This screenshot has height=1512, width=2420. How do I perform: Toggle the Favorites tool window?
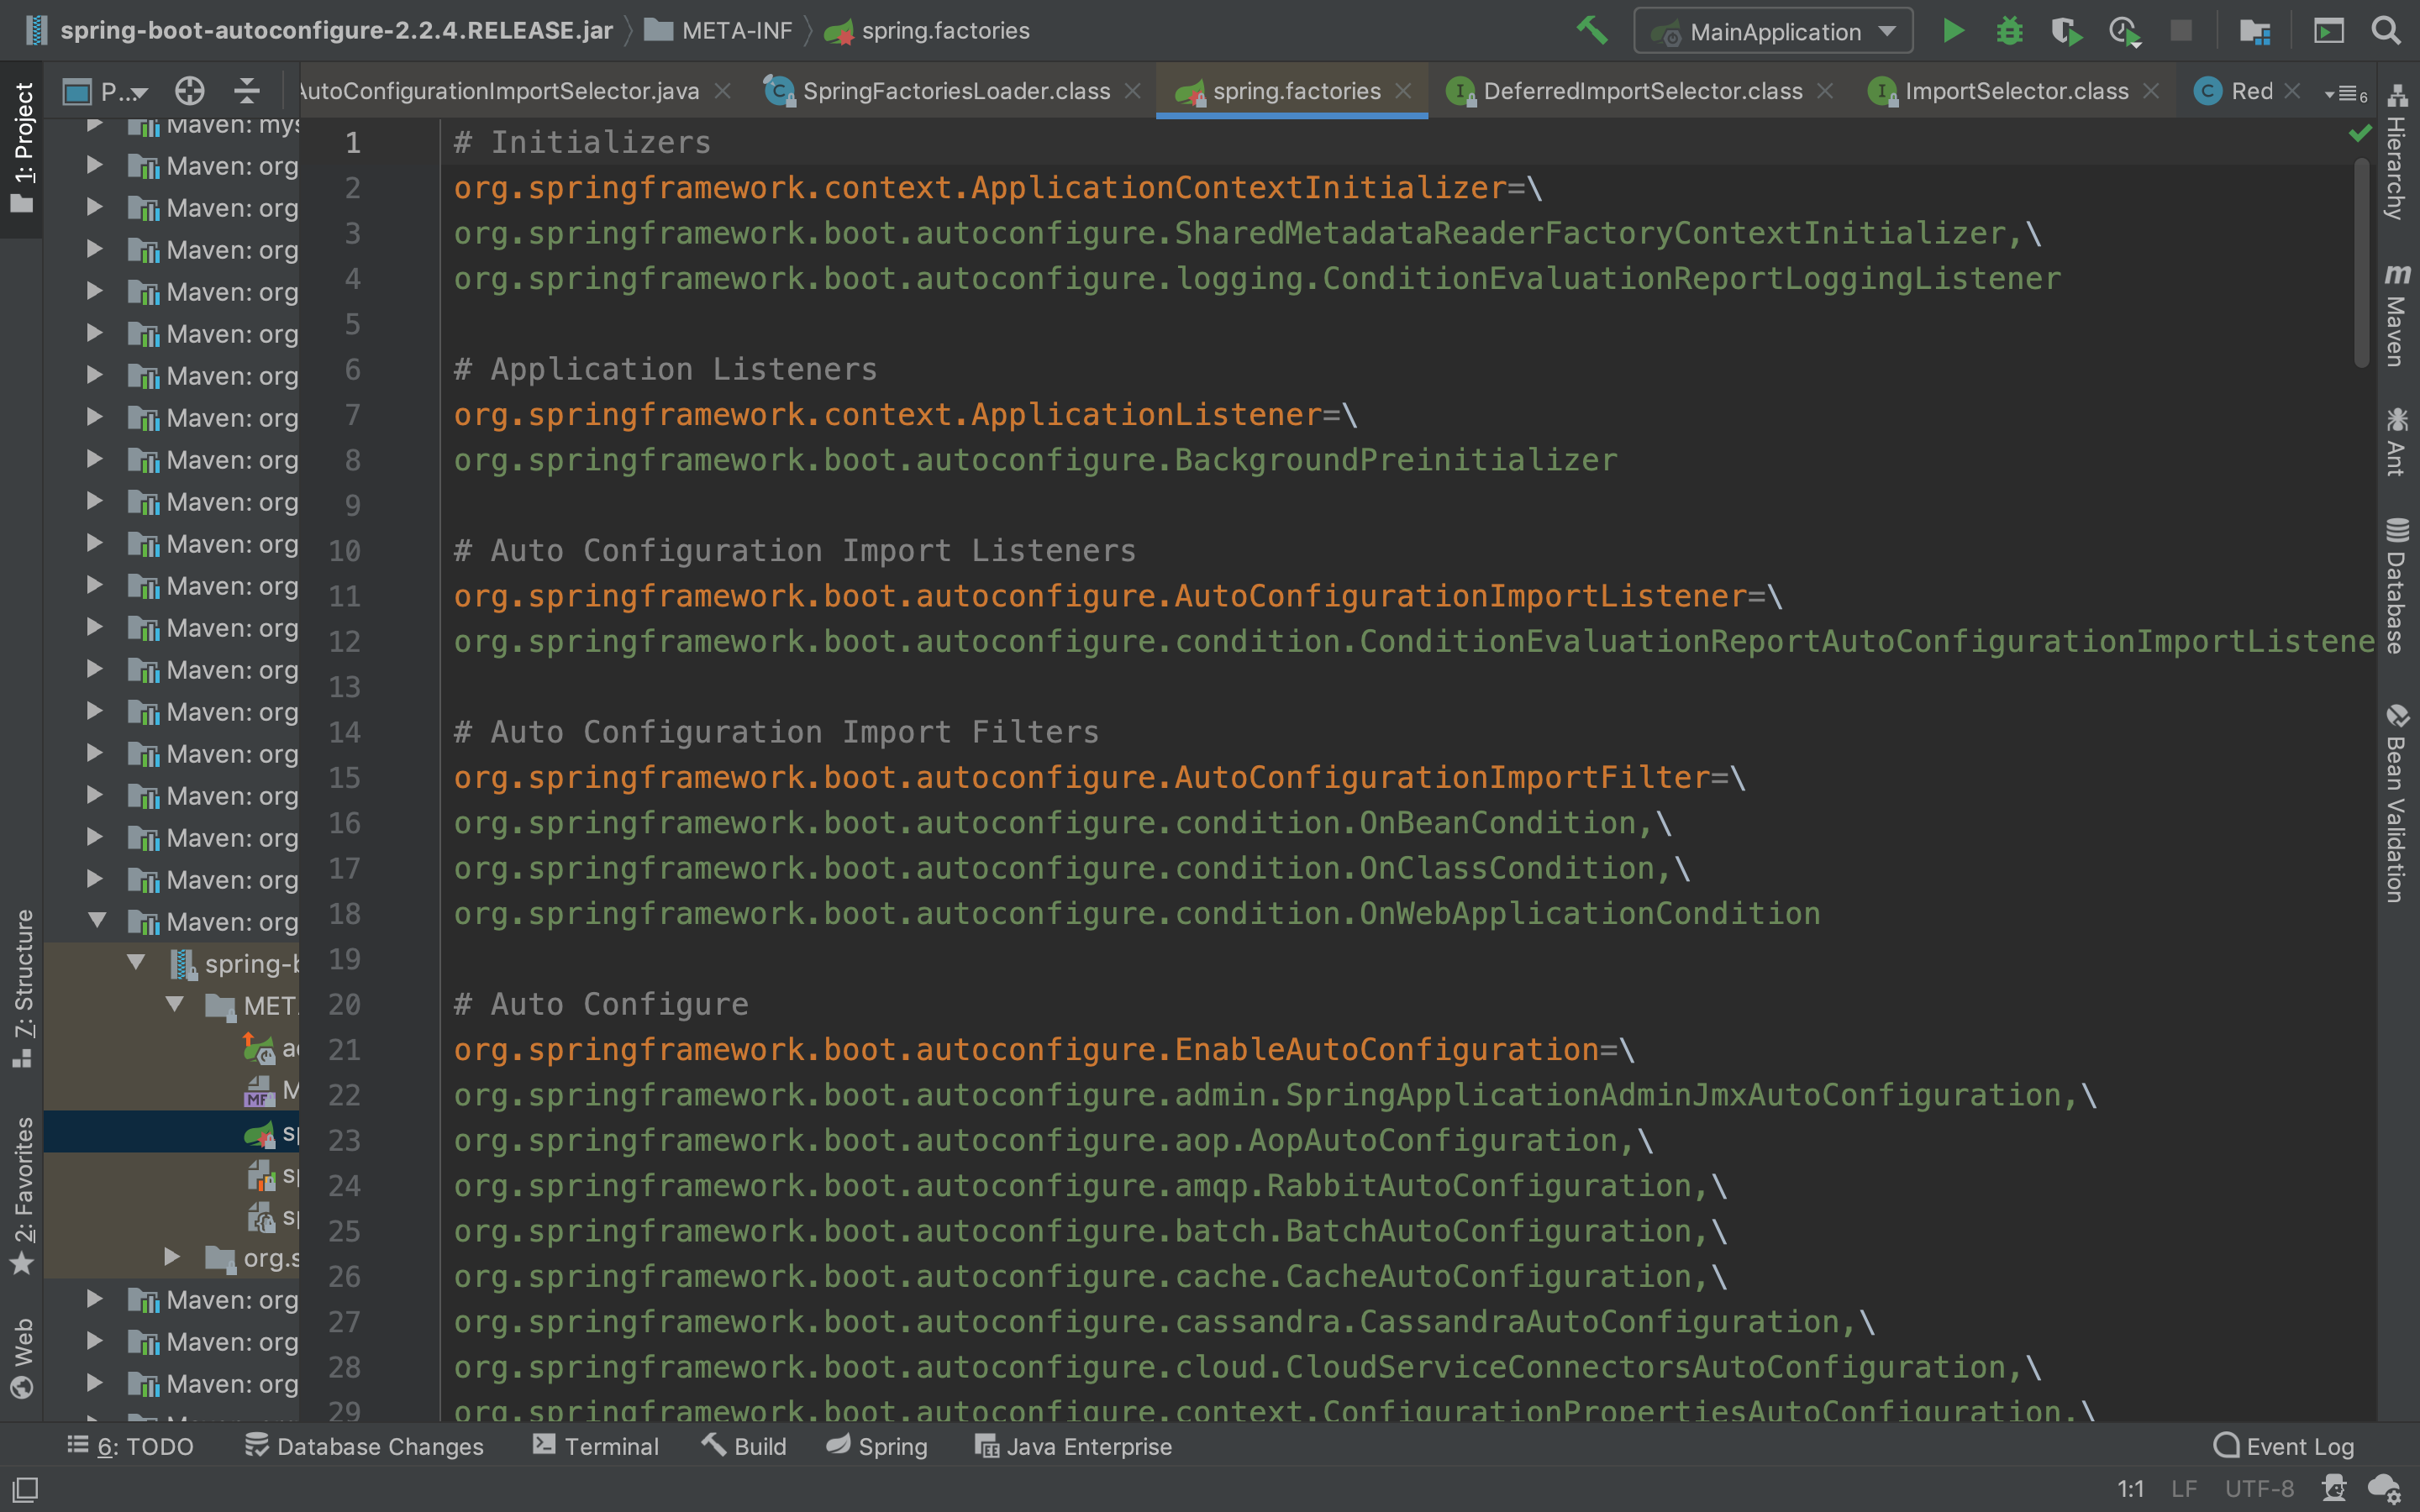point(22,1195)
